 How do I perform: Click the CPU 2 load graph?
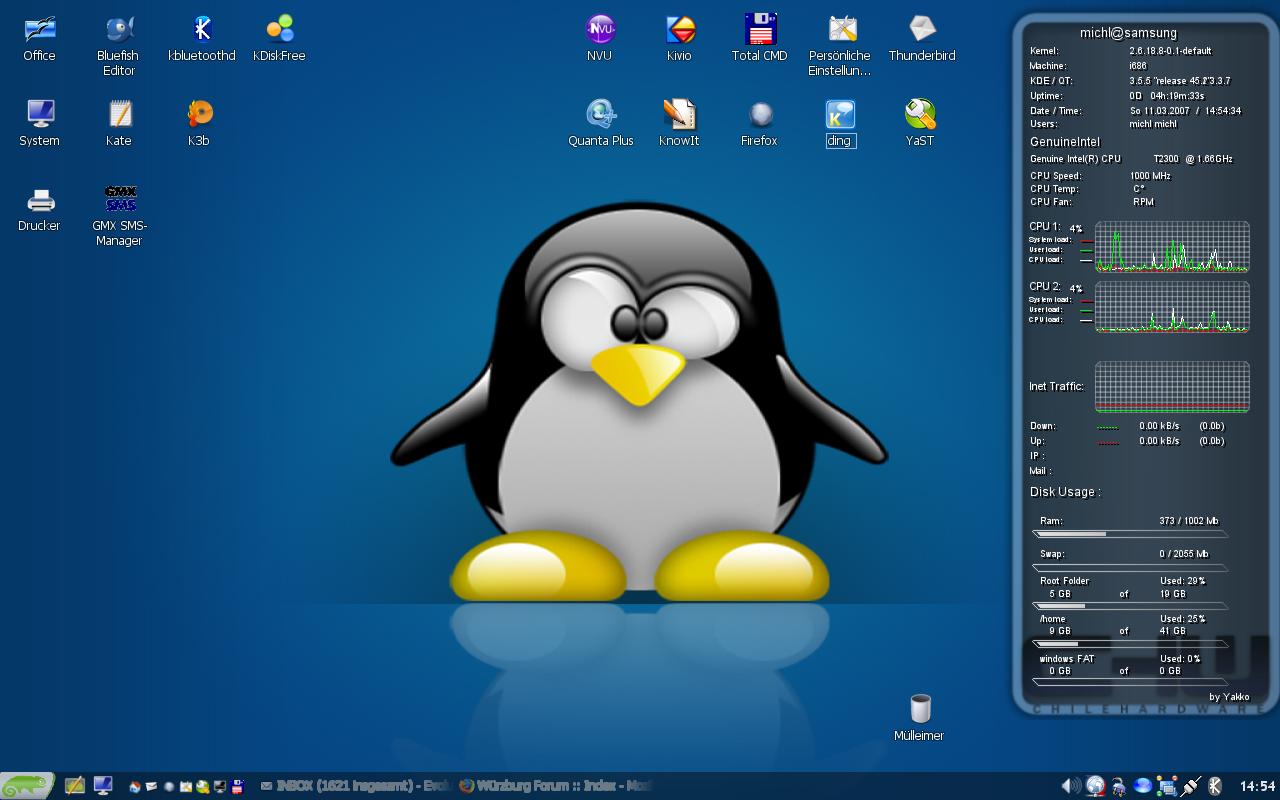point(1172,307)
